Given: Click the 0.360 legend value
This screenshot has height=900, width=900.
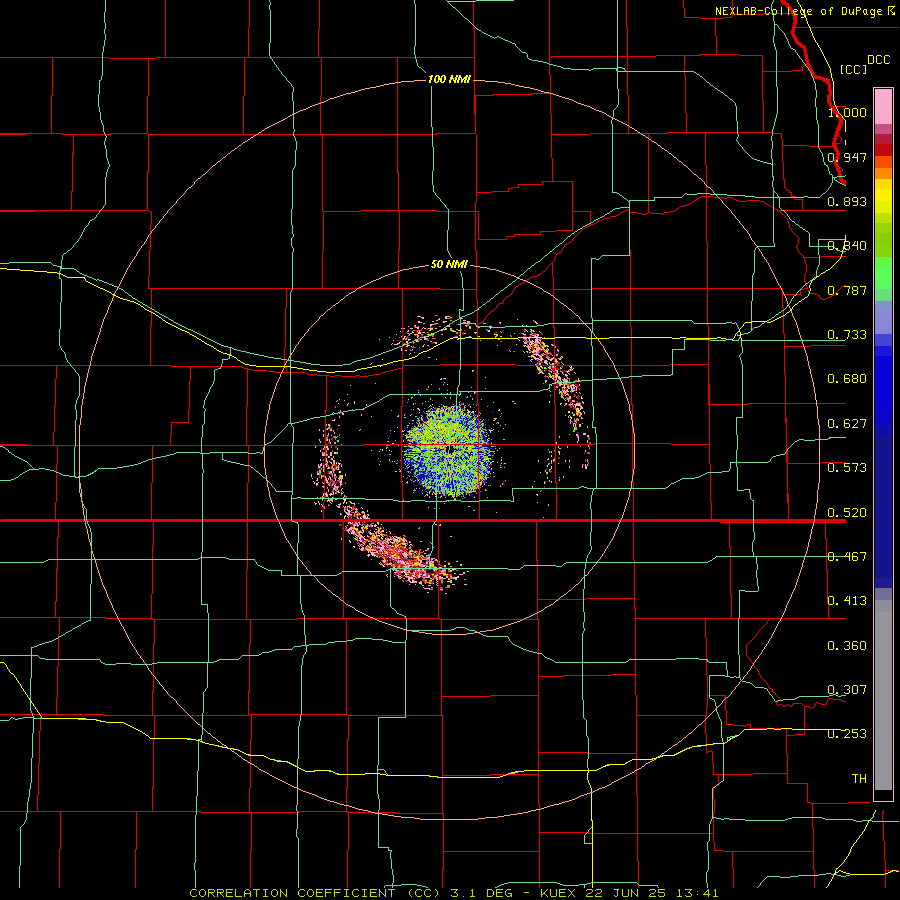Looking at the screenshot, I should [x=847, y=646].
